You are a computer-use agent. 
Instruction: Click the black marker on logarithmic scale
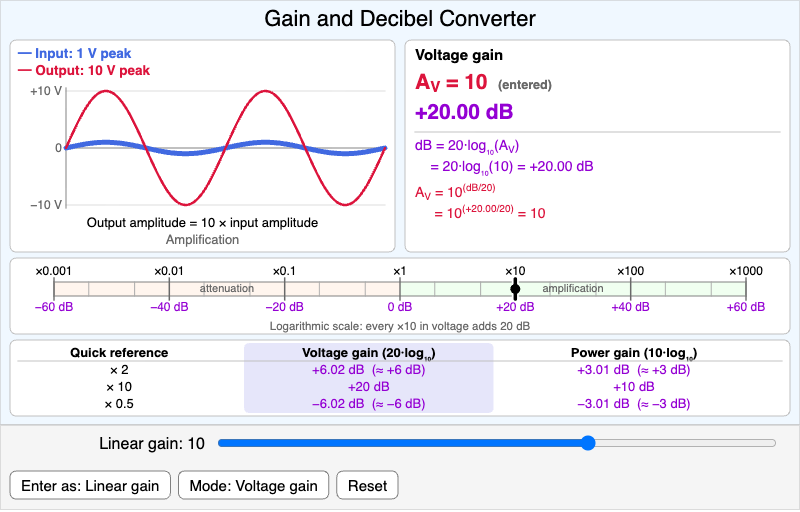pyautogui.click(x=515, y=289)
